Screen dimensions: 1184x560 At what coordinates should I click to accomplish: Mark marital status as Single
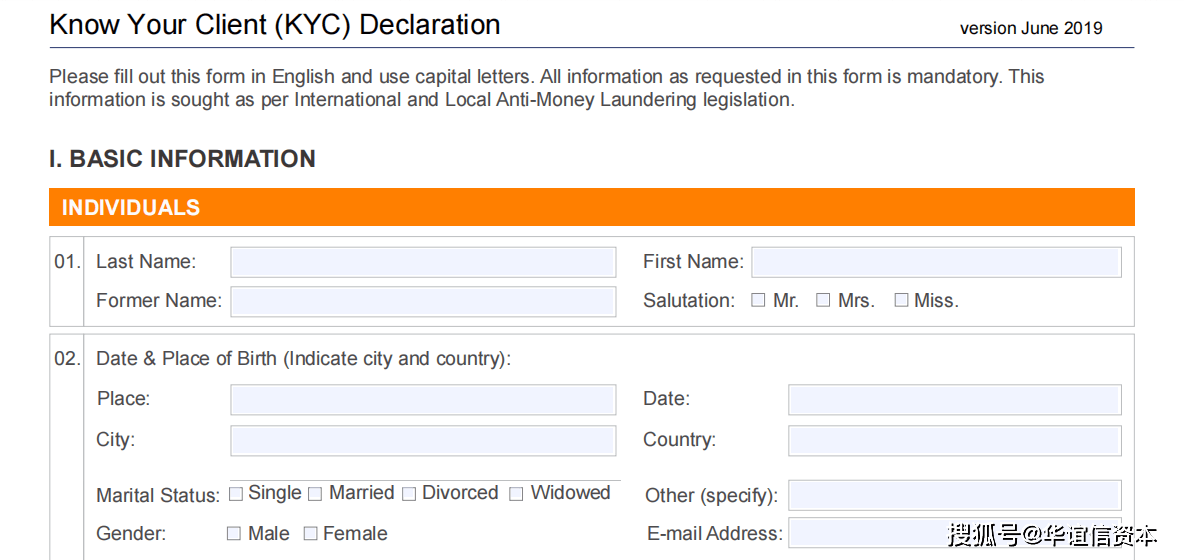pyautogui.click(x=236, y=493)
